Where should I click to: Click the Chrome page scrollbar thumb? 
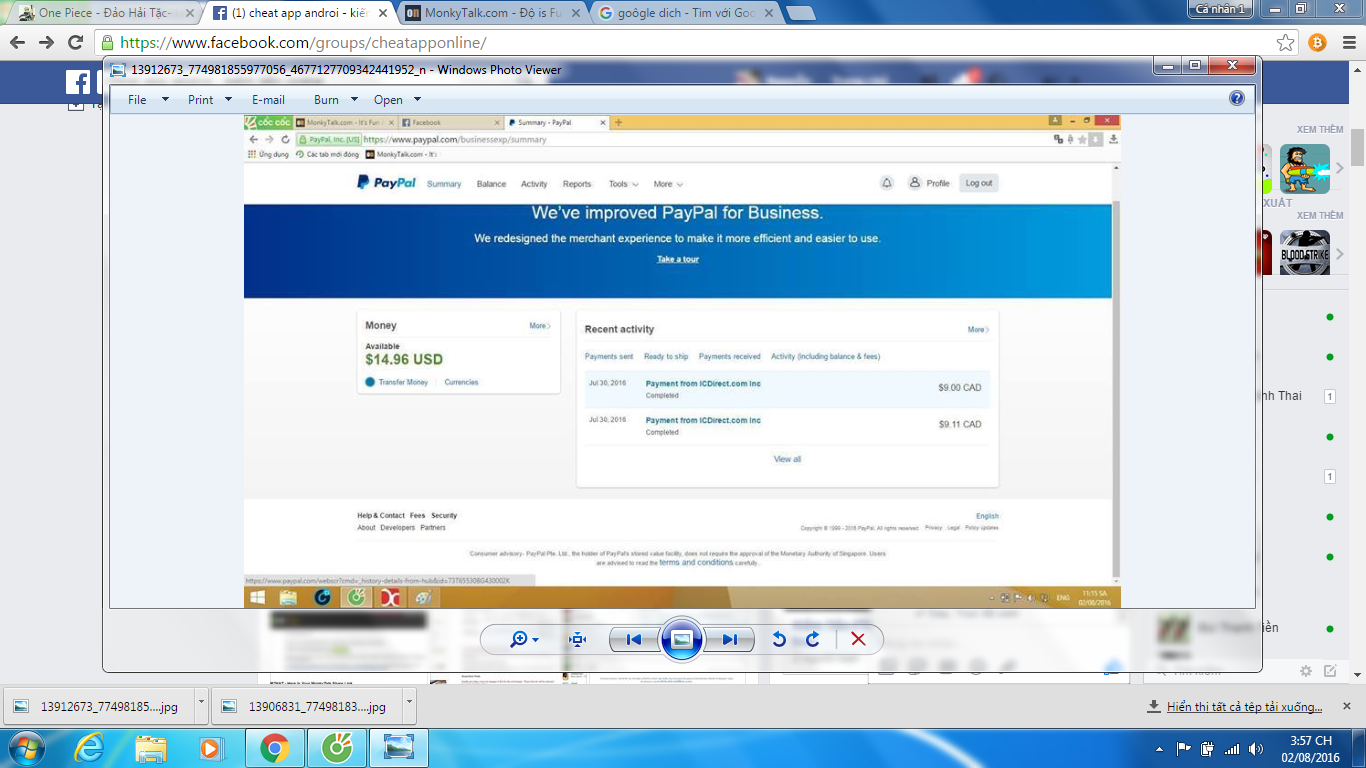pos(1357,148)
